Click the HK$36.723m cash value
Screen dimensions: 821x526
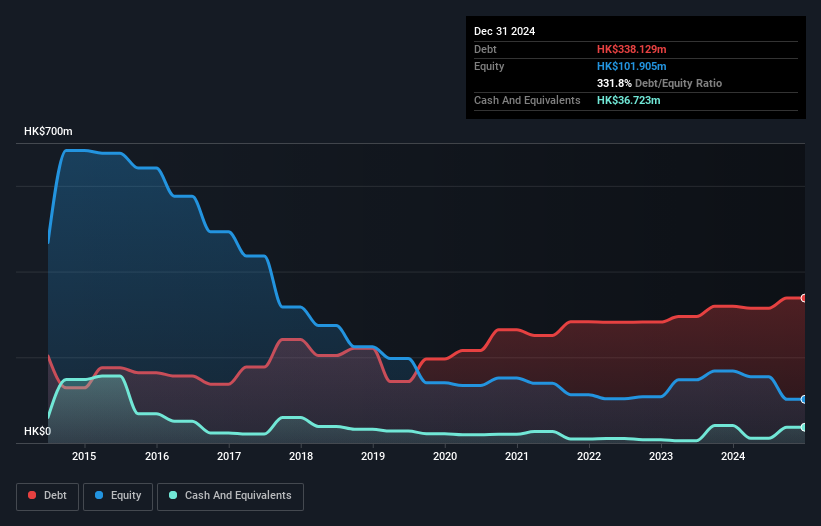click(628, 100)
